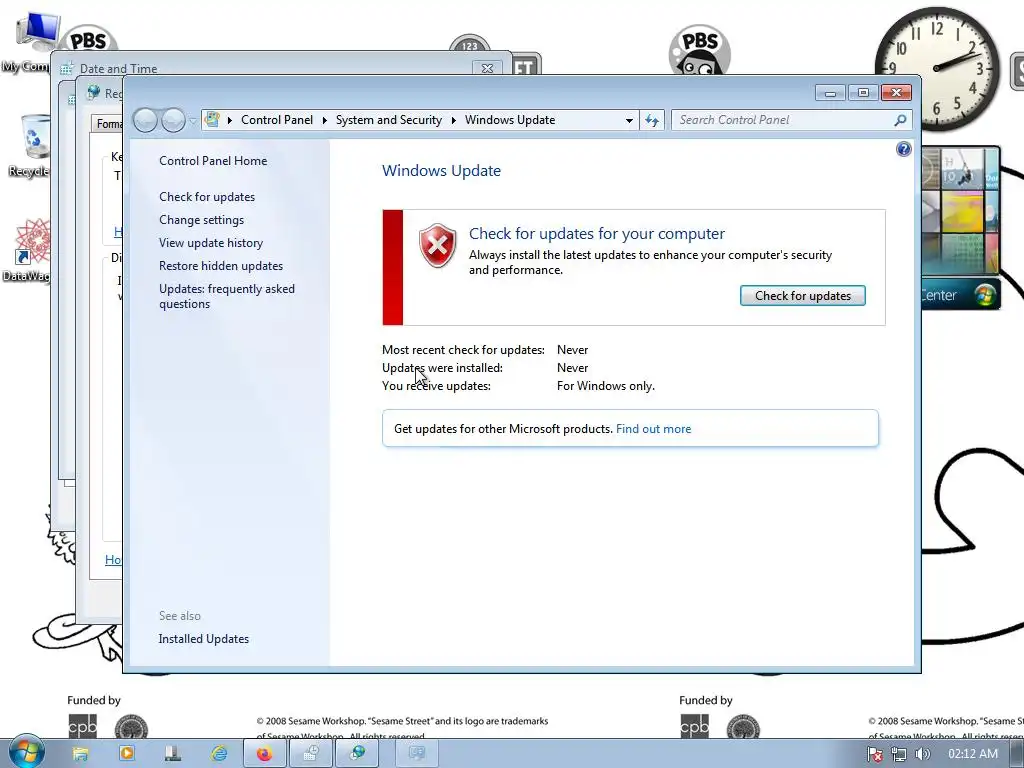1024x768 pixels.
Task: Open Updates: frequently asked questions
Action: (227, 296)
